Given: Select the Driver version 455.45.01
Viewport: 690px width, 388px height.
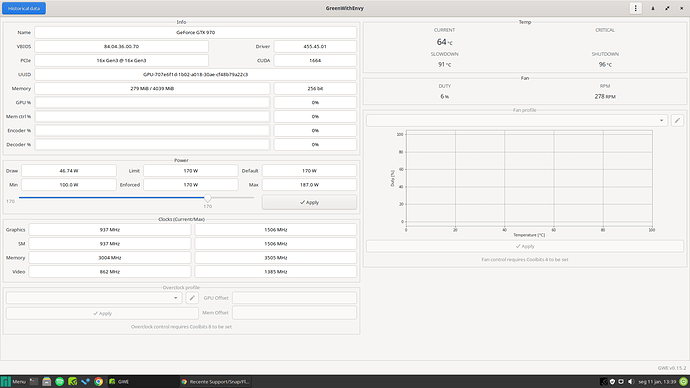Looking at the screenshot, I should click(315, 46).
